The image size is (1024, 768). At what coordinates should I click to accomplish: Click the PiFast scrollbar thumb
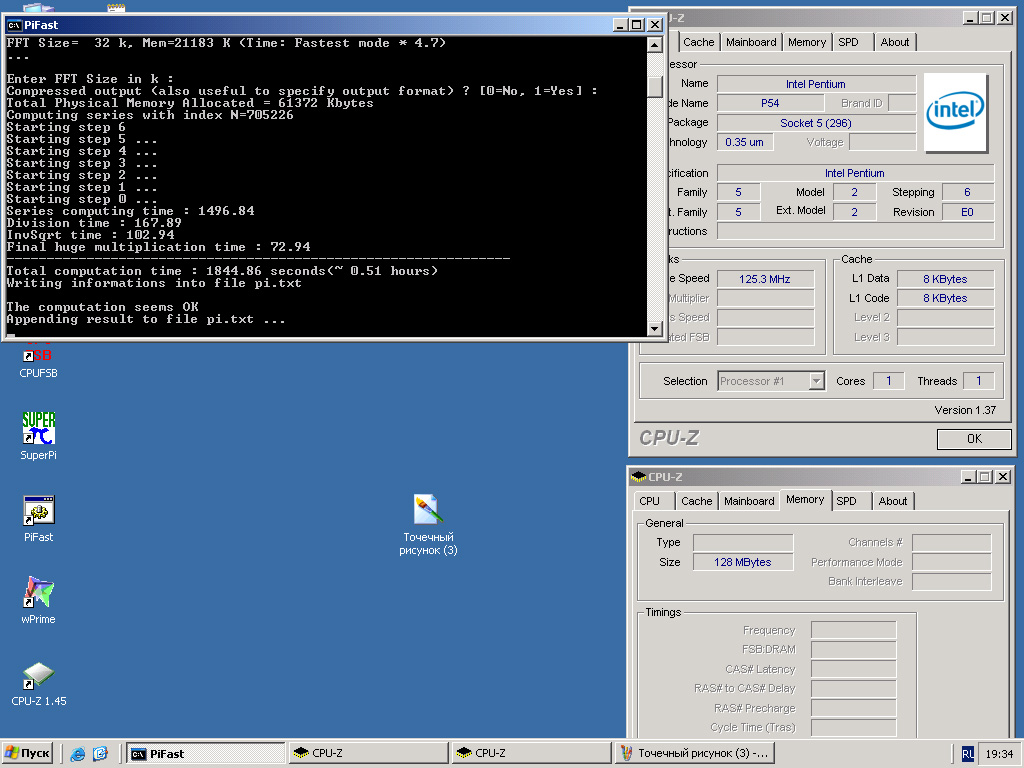tap(654, 86)
